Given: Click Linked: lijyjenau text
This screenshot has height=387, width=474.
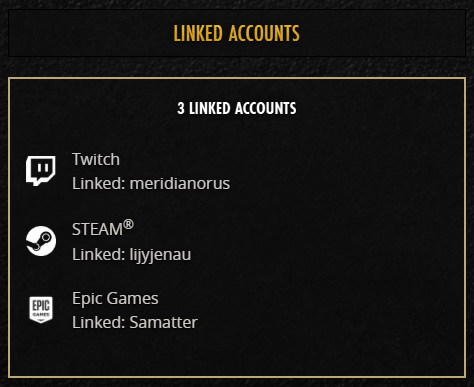Looking at the screenshot, I should pos(132,254).
